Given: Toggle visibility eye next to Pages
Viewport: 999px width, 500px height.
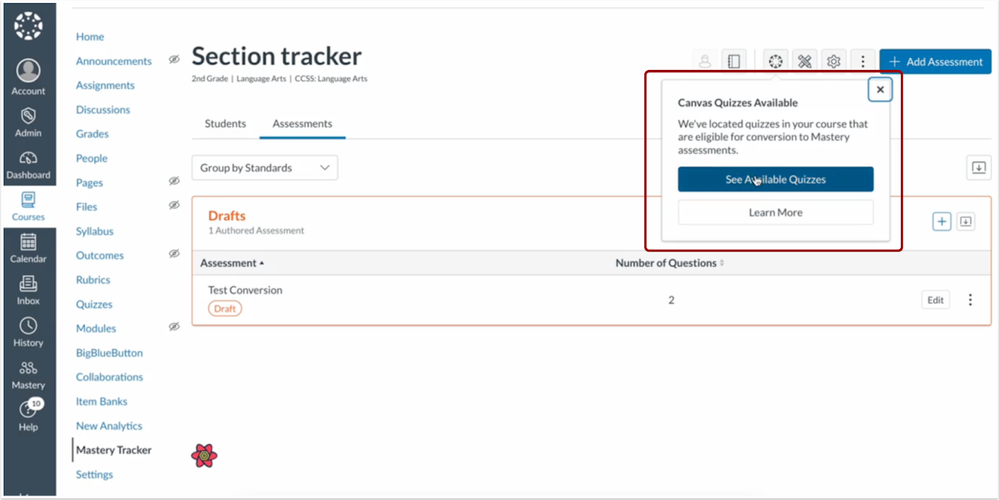Looking at the screenshot, I should (x=174, y=182).
